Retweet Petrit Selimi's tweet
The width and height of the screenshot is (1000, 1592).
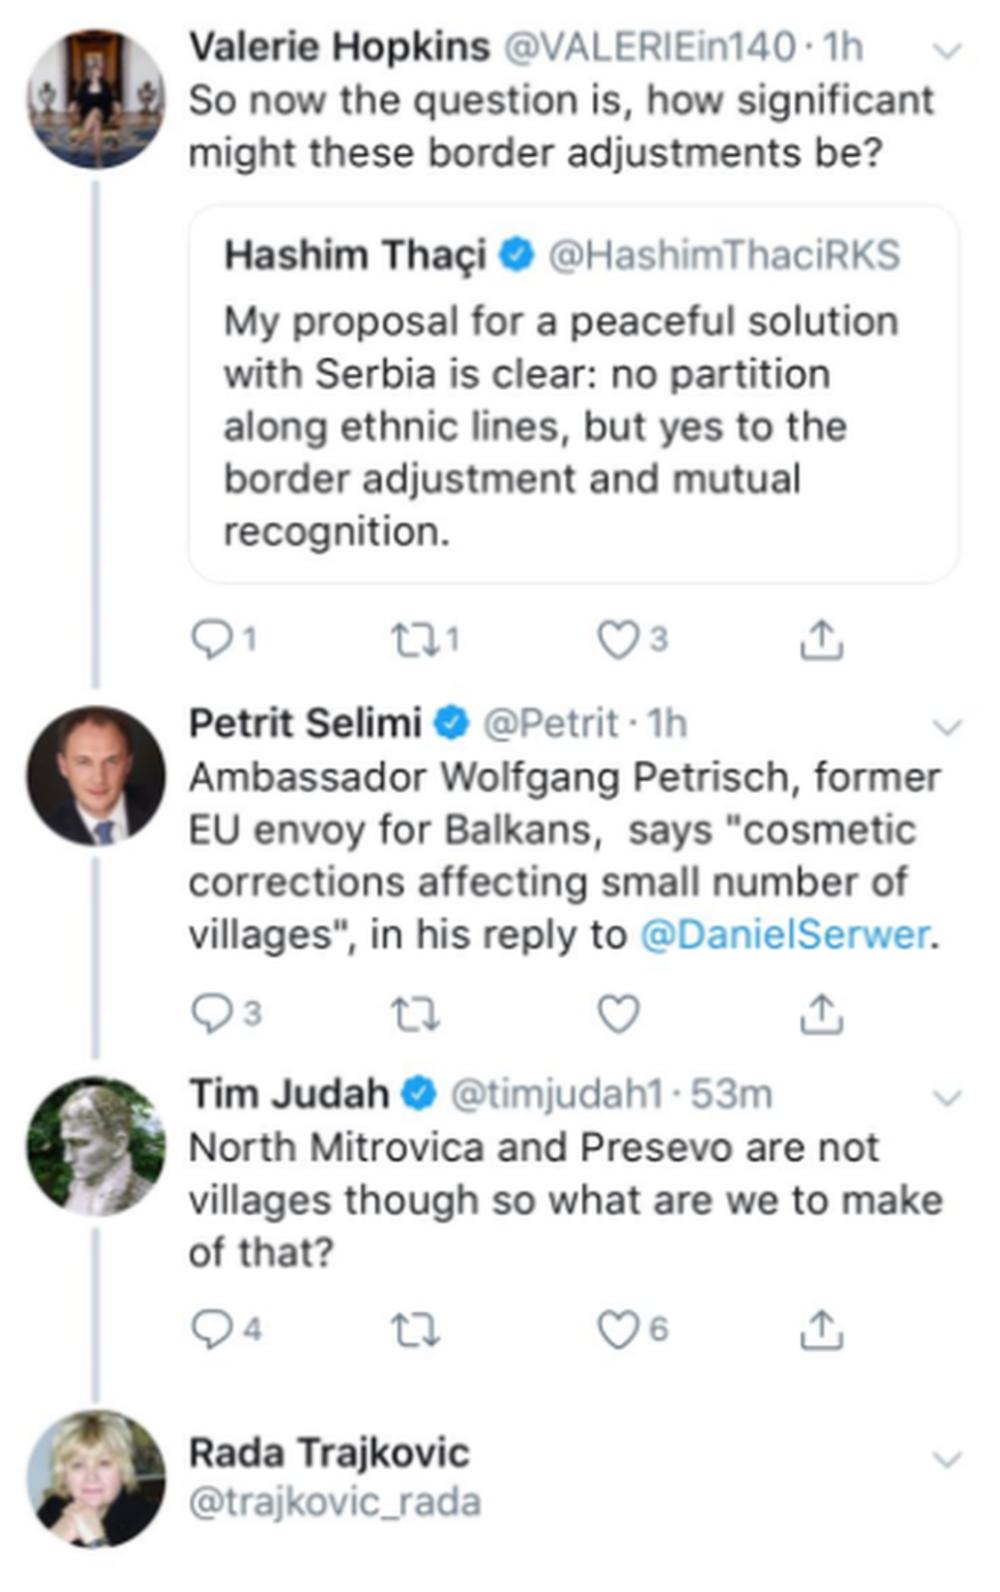coord(414,1014)
